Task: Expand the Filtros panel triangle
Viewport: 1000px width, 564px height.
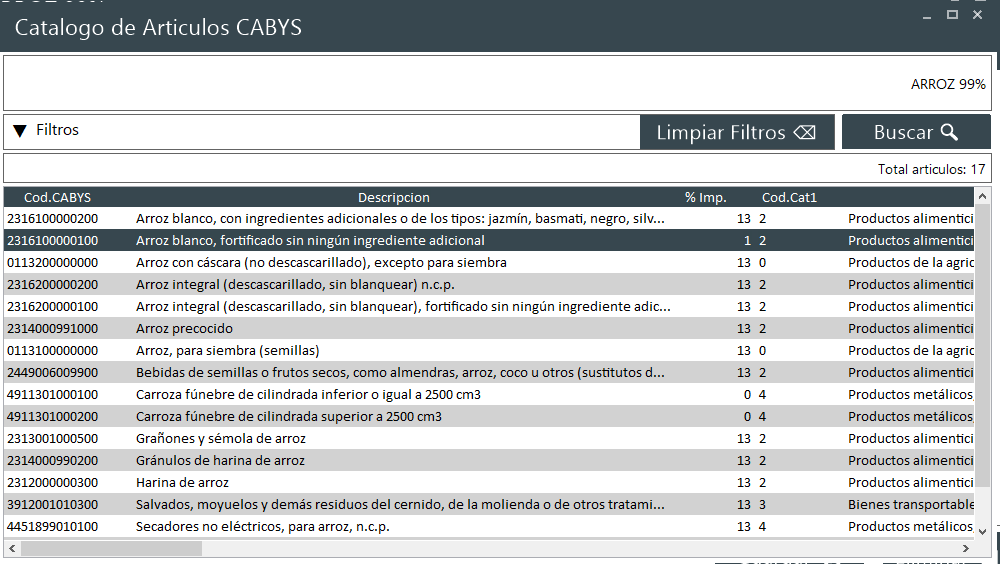Action: [20, 131]
